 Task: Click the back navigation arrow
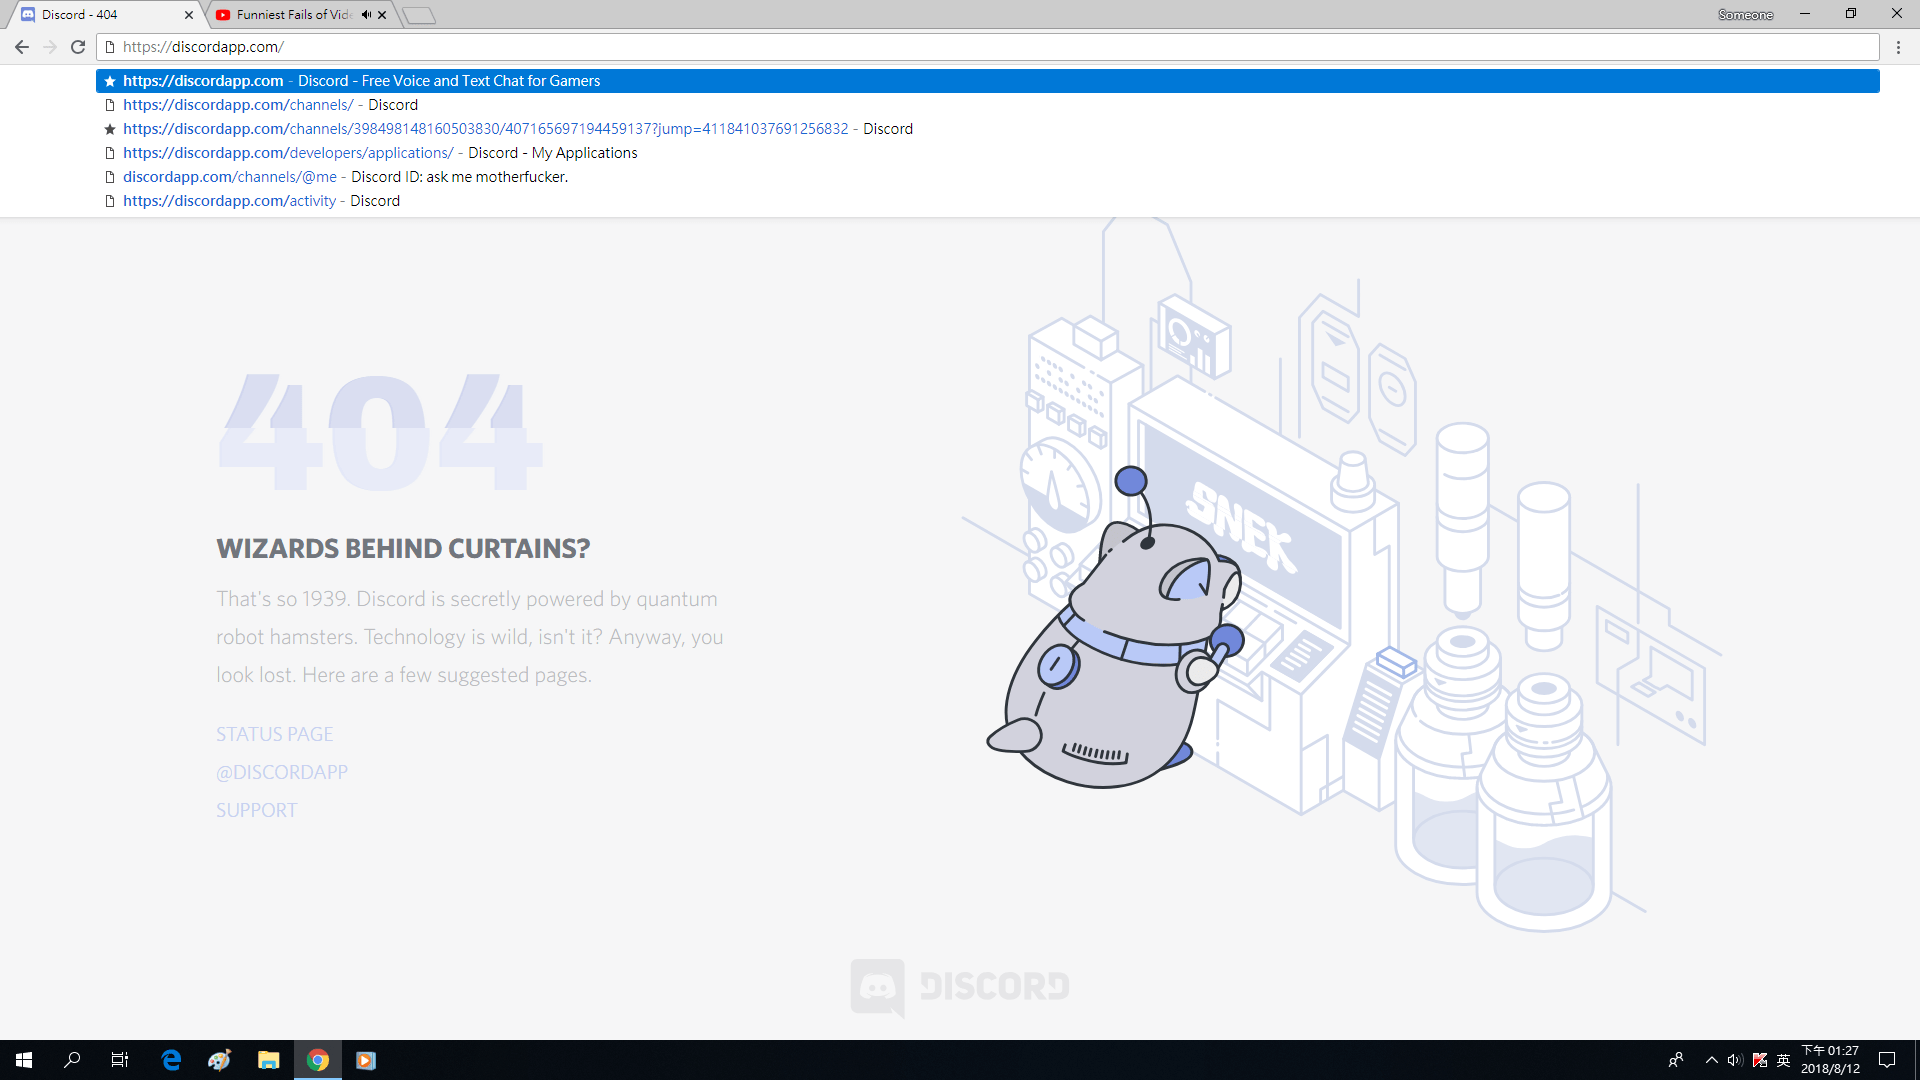pyautogui.click(x=22, y=46)
